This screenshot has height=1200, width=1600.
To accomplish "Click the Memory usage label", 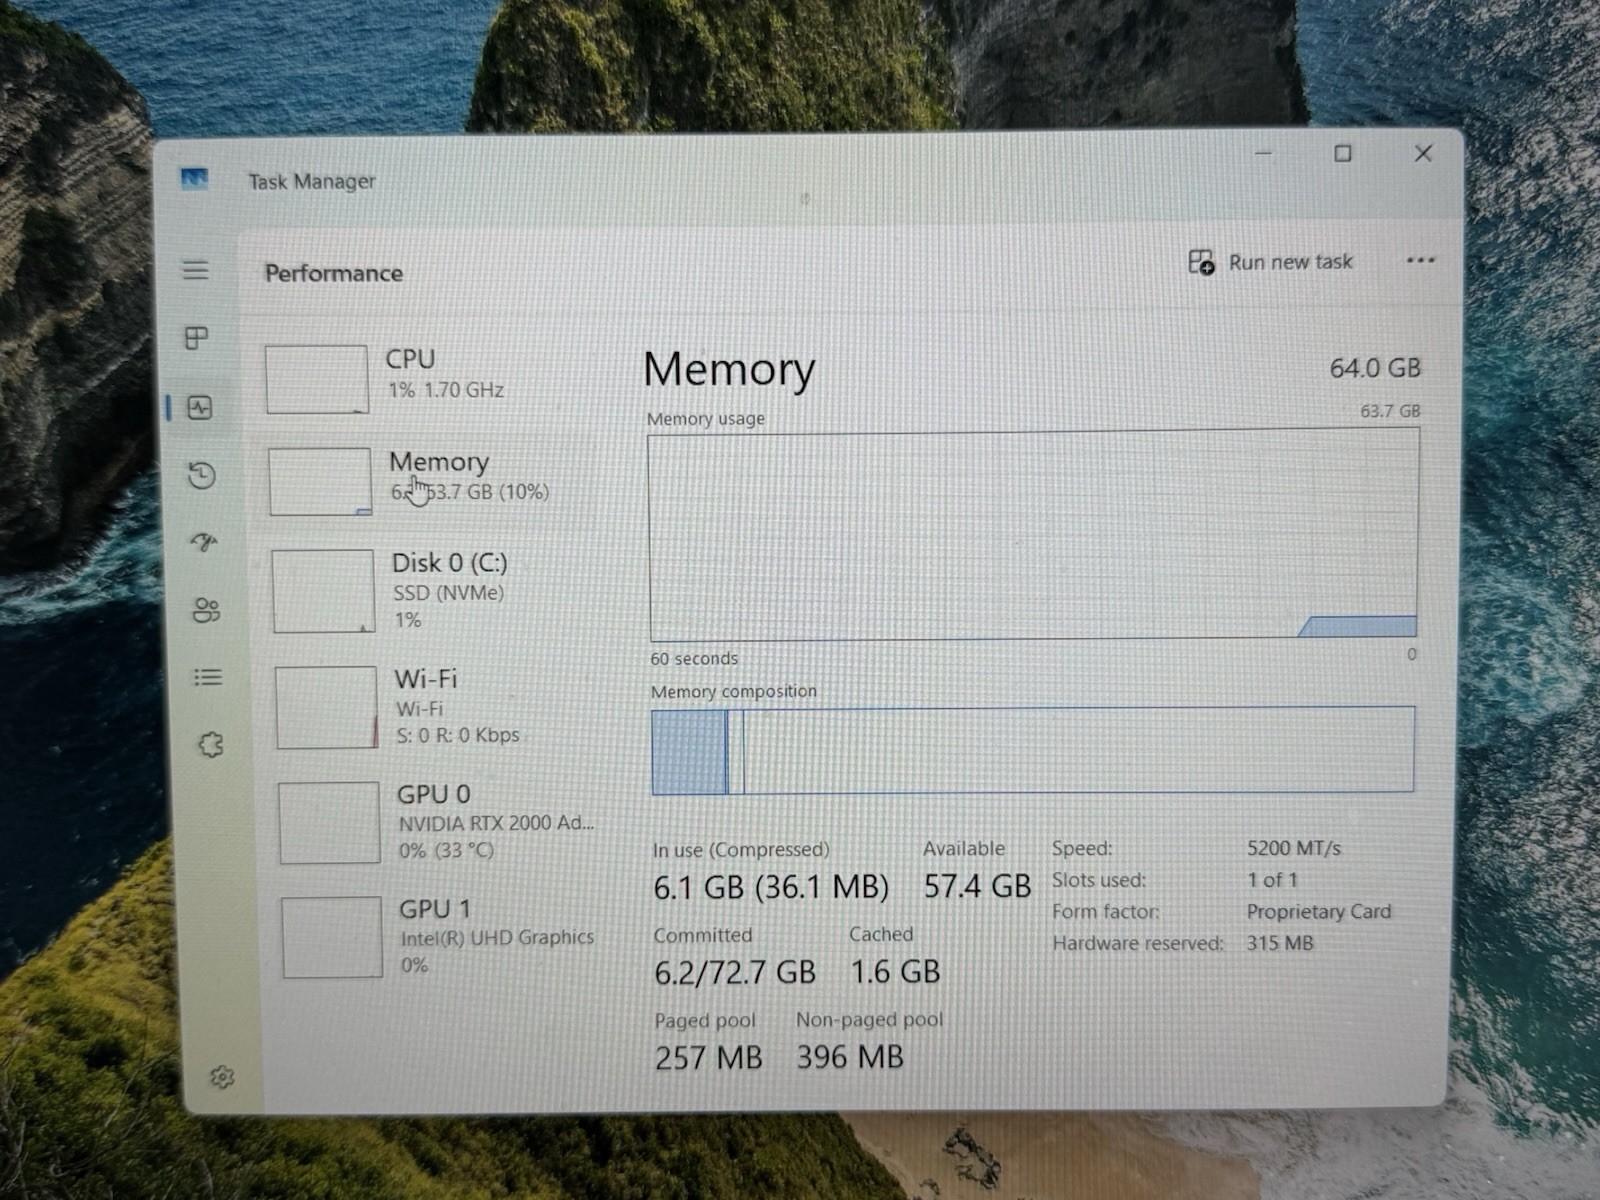I will tap(706, 418).
